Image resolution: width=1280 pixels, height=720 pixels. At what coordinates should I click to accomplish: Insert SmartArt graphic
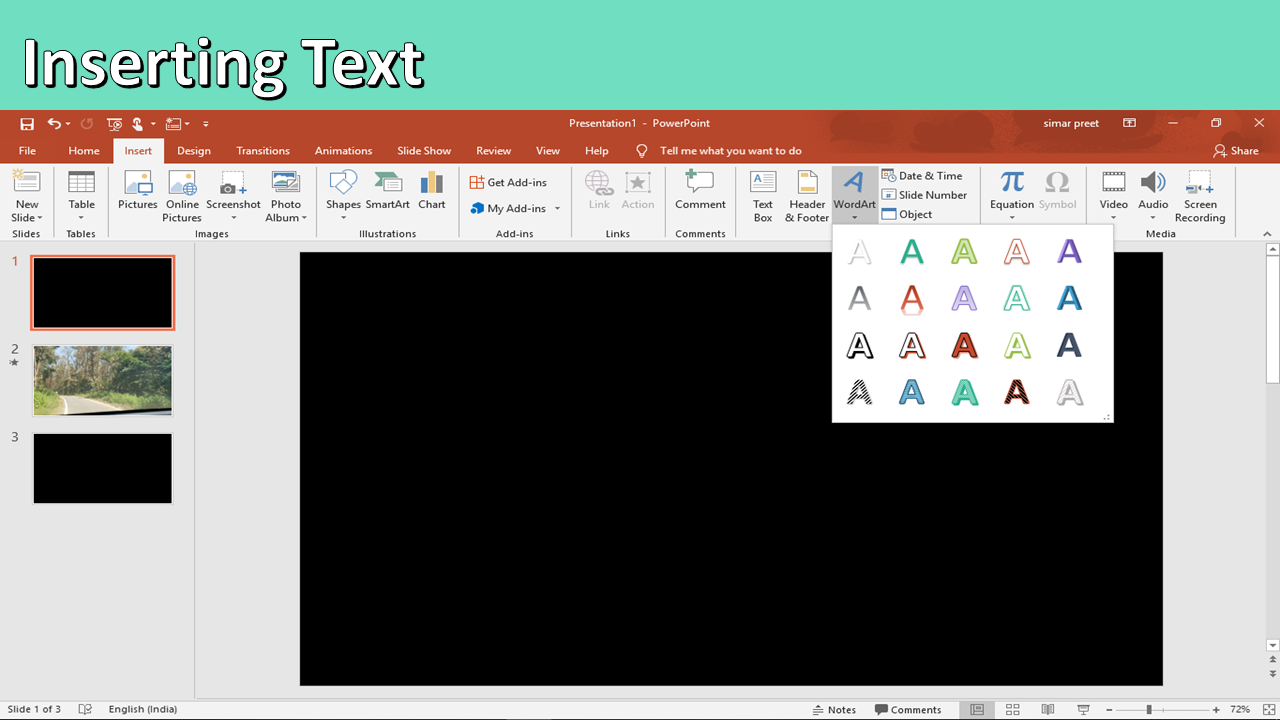(x=388, y=190)
